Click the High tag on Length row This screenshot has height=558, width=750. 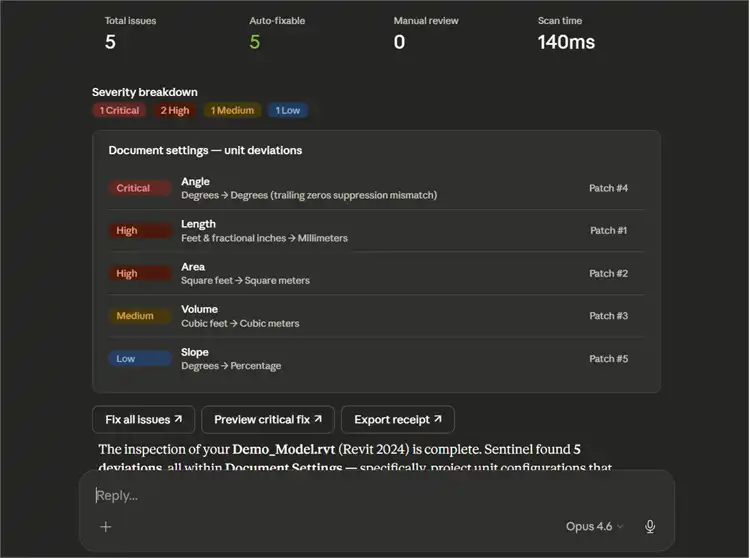click(x=140, y=230)
